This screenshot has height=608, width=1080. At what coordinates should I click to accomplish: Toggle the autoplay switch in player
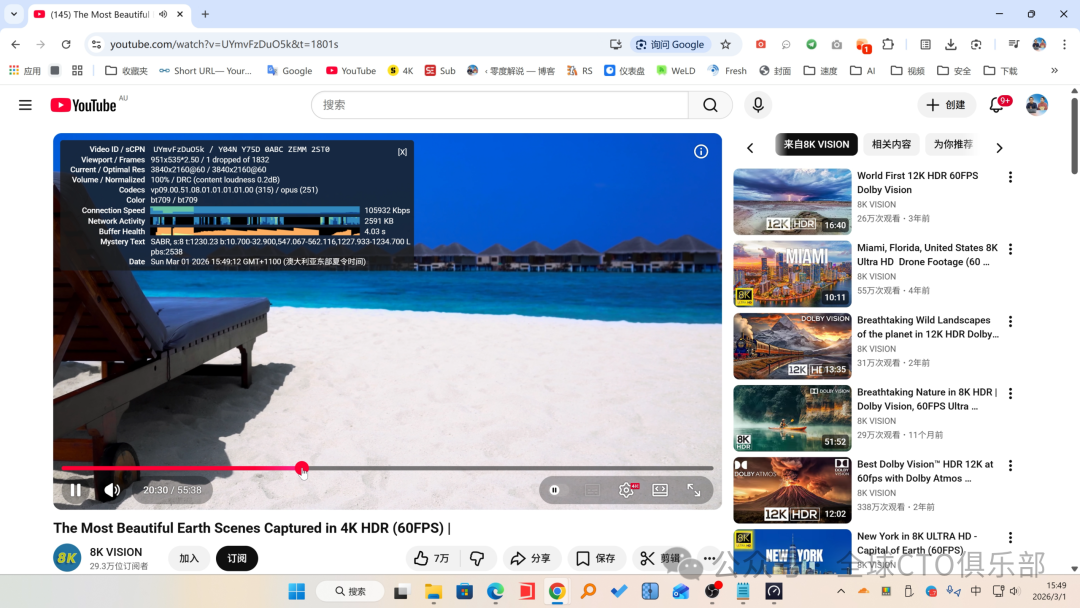[555, 490]
